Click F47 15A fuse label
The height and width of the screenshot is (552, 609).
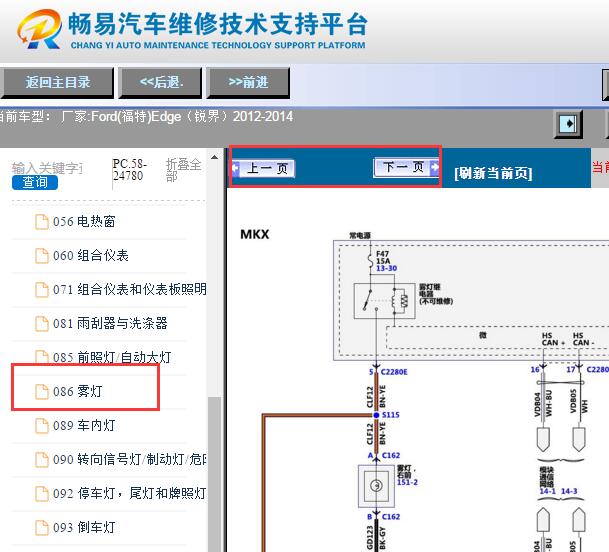tap(383, 257)
